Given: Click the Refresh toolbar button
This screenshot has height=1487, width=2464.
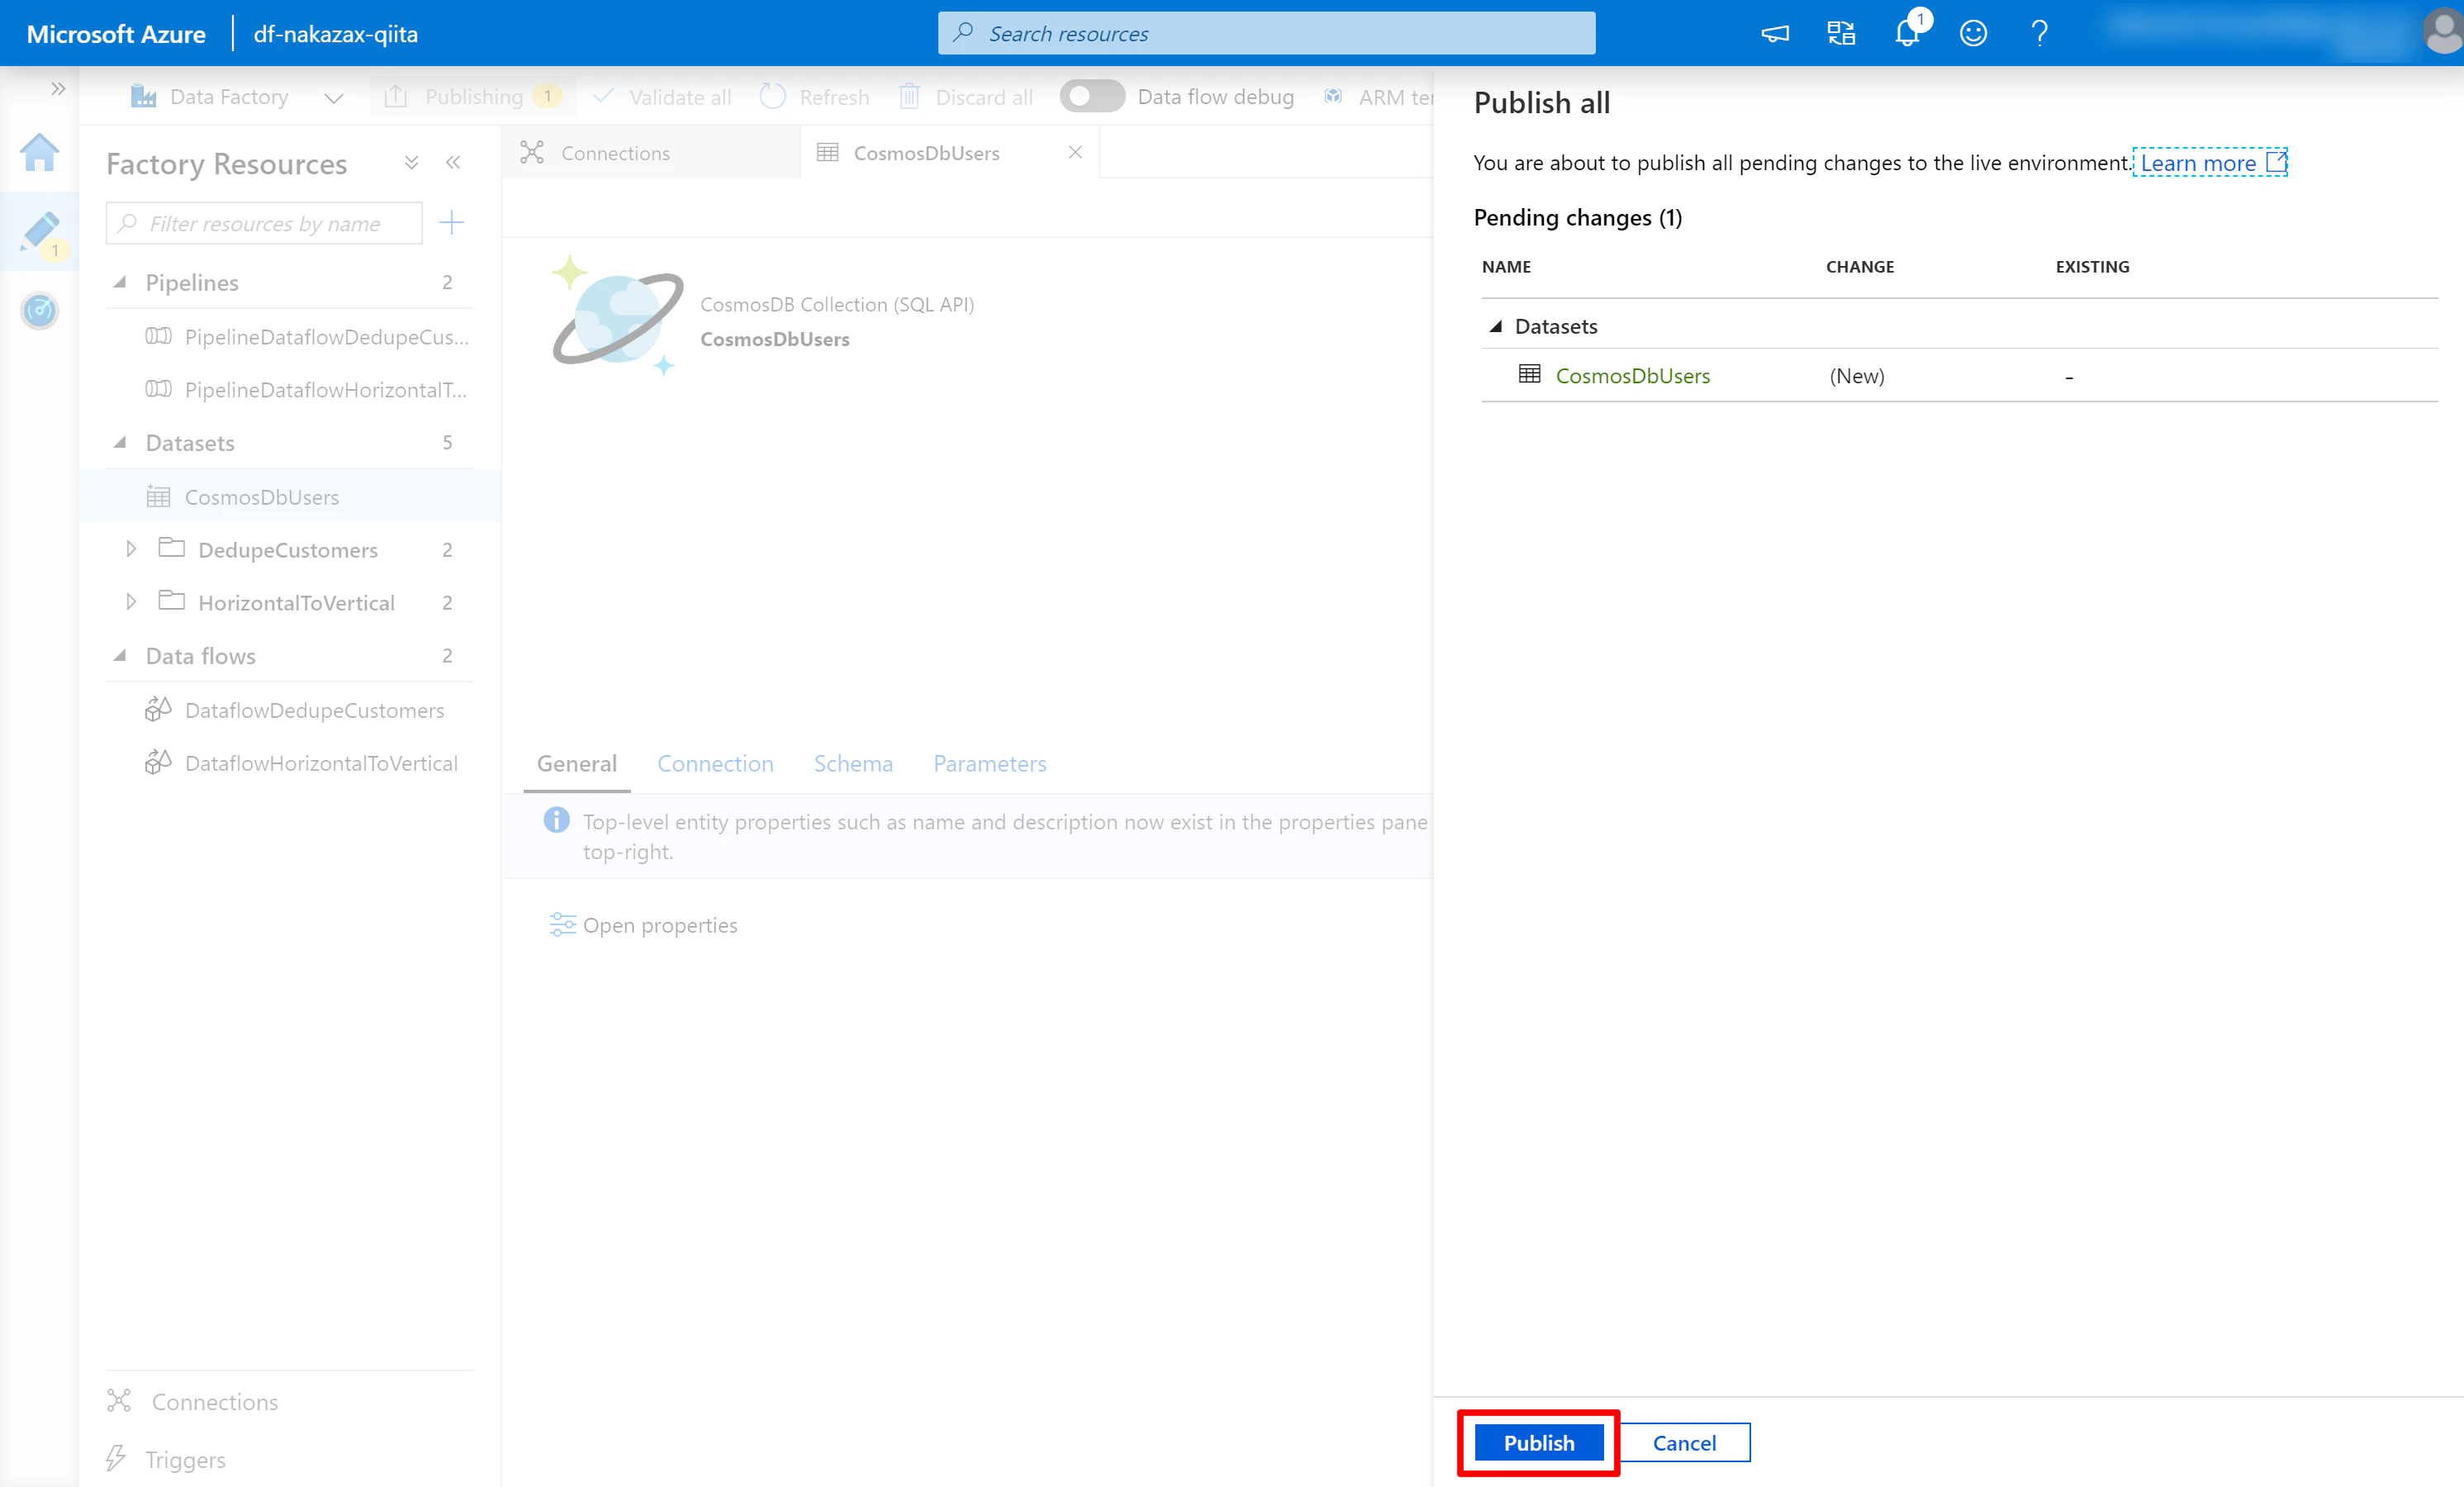Looking at the screenshot, I should (x=814, y=97).
